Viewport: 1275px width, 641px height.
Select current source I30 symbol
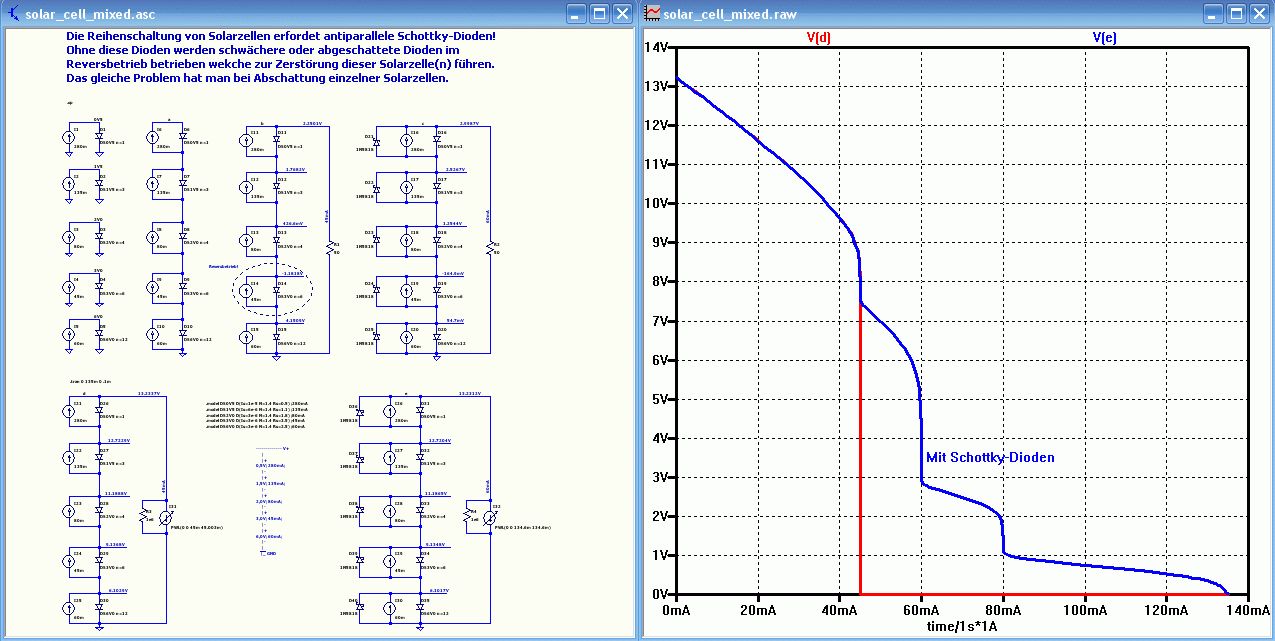click(x=390, y=610)
